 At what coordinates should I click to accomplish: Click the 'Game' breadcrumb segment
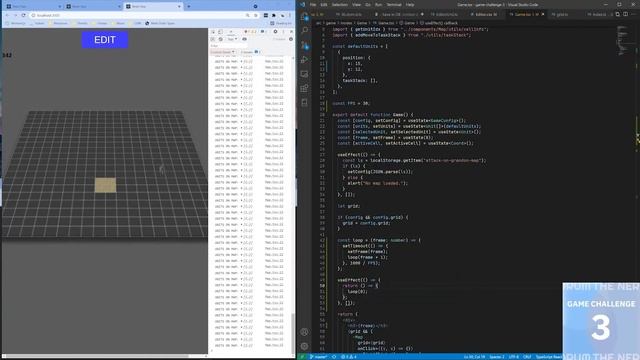click(409, 23)
